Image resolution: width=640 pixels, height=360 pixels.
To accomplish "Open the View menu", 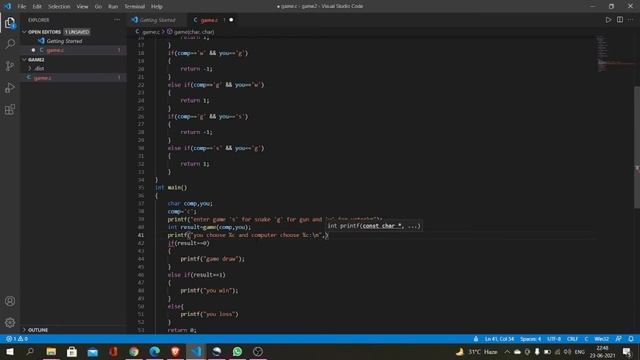I will [x=82, y=7].
